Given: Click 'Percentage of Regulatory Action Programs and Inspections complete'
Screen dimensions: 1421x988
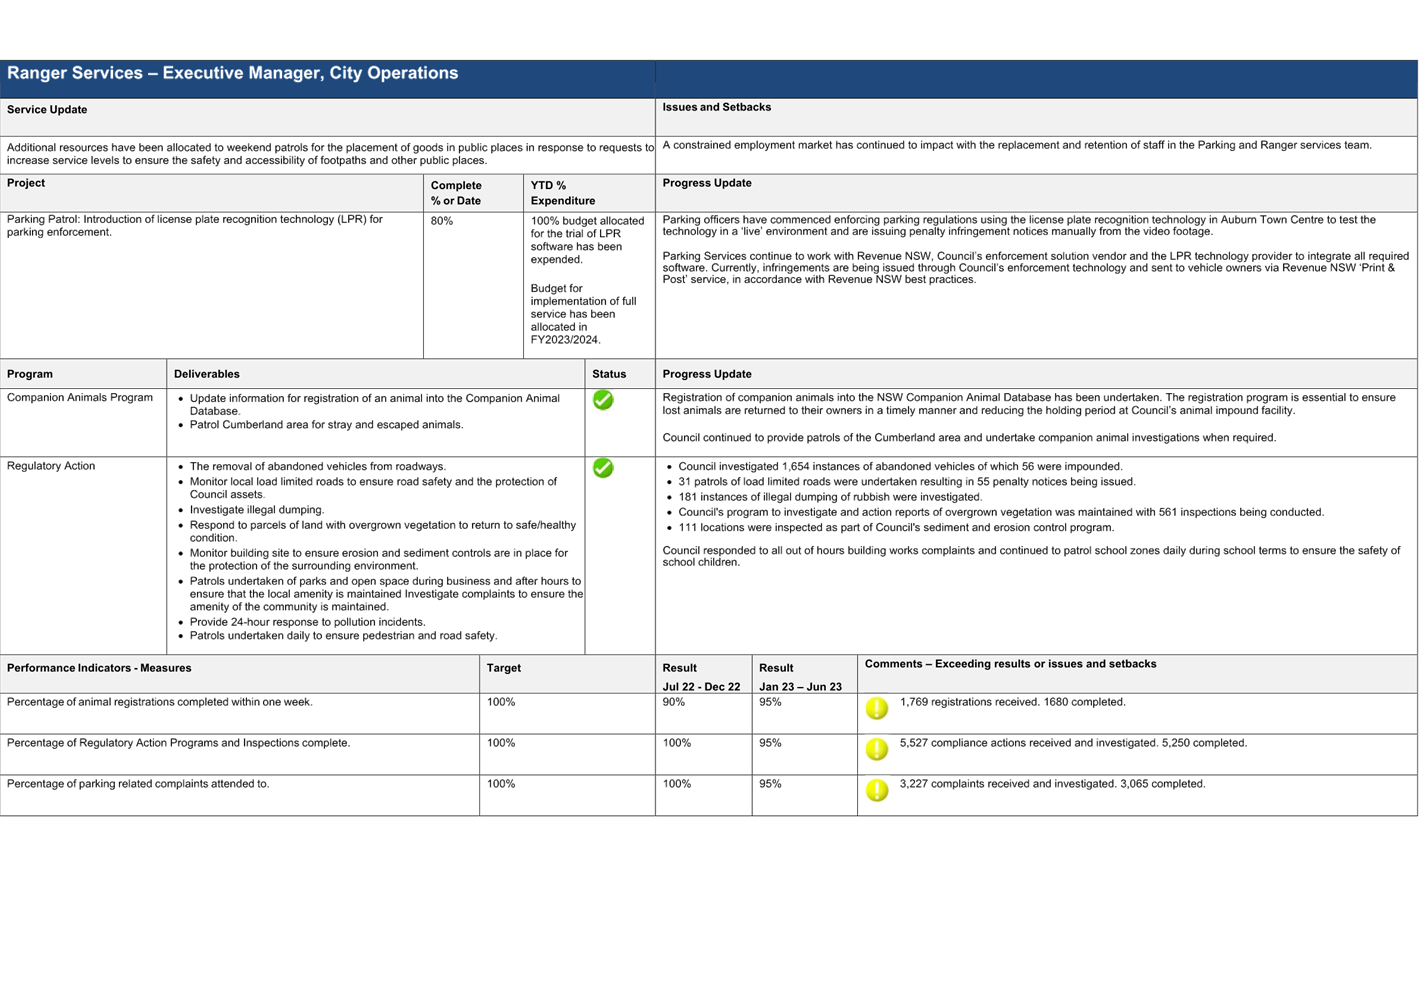Looking at the screenshot, I should 179,743.
